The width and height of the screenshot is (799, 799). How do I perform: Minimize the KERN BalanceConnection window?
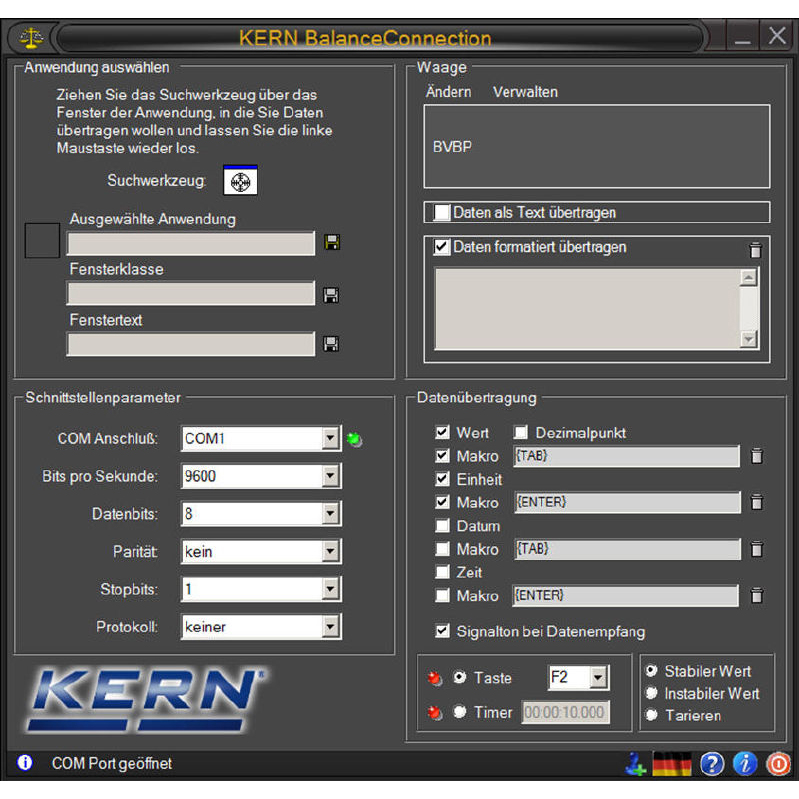pos(743,37)
